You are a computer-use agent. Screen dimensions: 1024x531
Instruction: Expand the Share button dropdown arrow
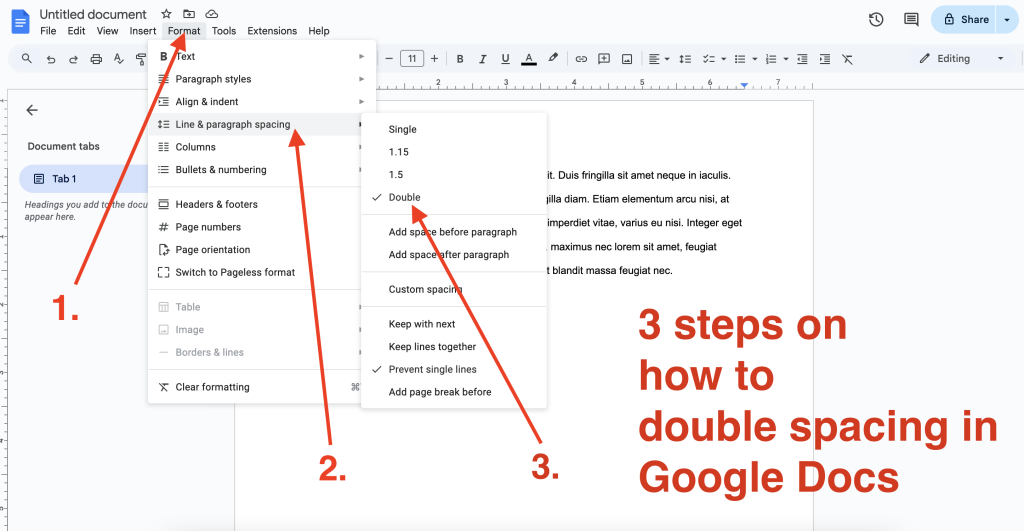pos(1006,19)
